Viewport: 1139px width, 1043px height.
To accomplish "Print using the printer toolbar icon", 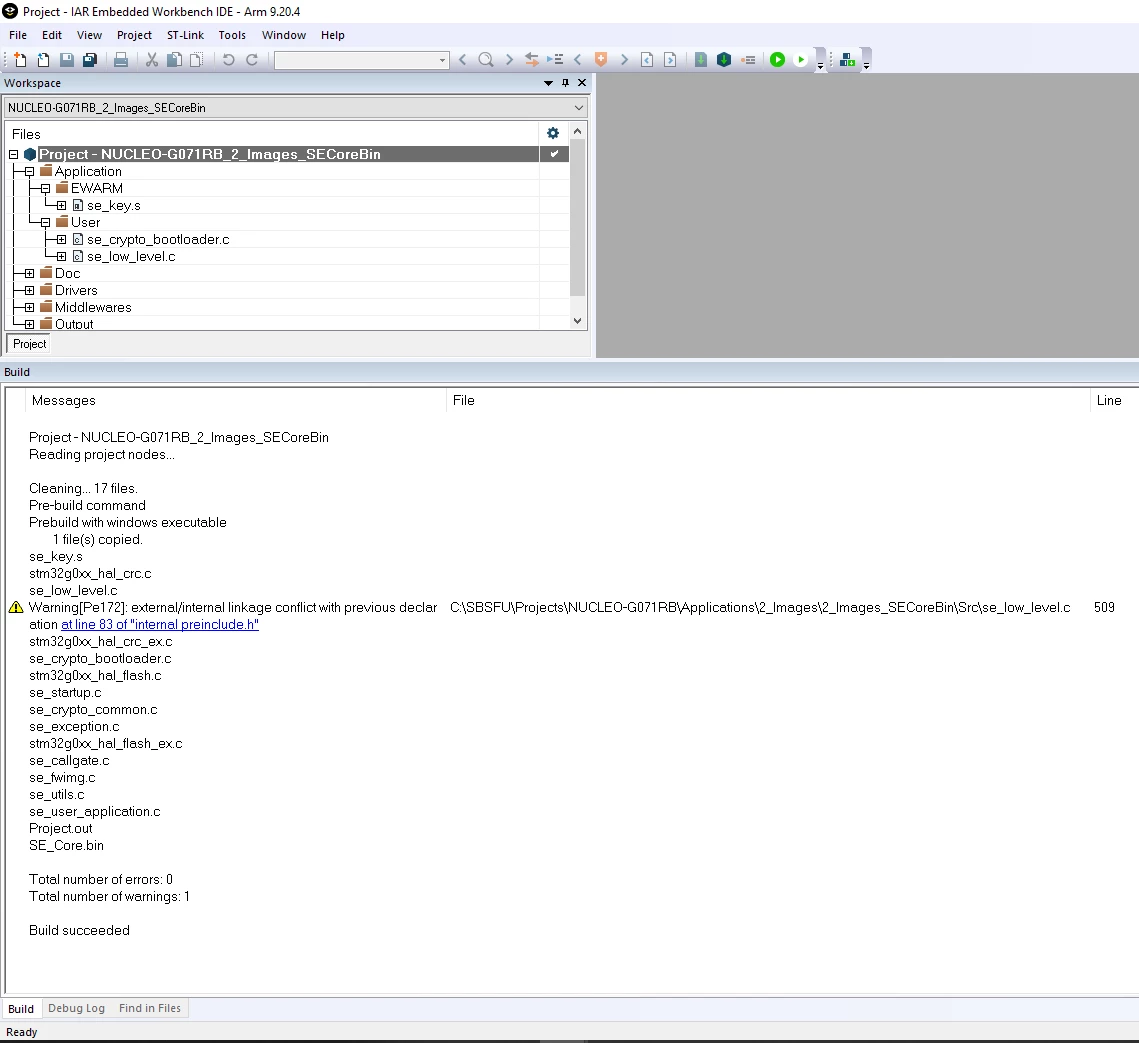I will [121, 60].
